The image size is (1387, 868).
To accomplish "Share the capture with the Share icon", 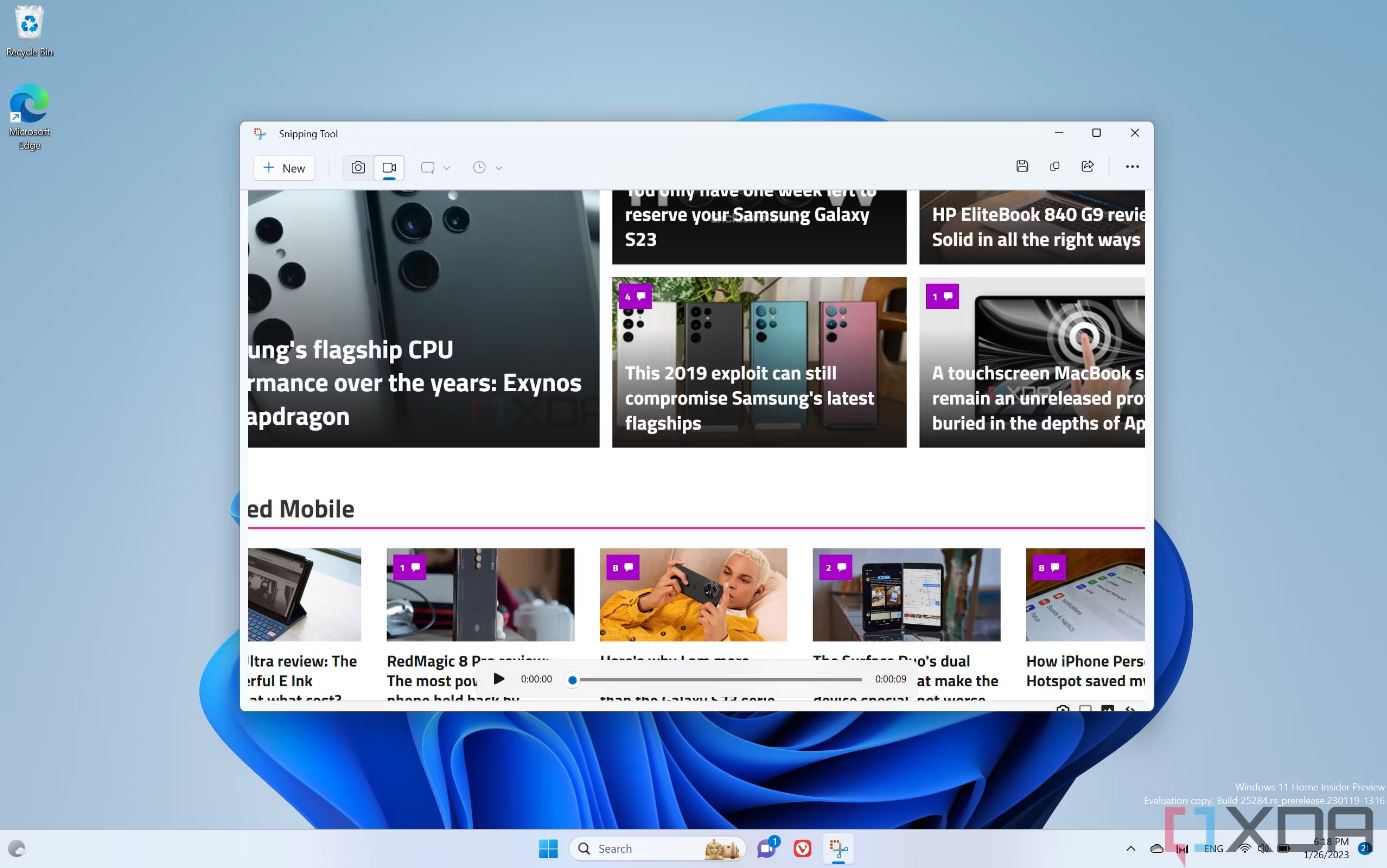I will 1087,167.
